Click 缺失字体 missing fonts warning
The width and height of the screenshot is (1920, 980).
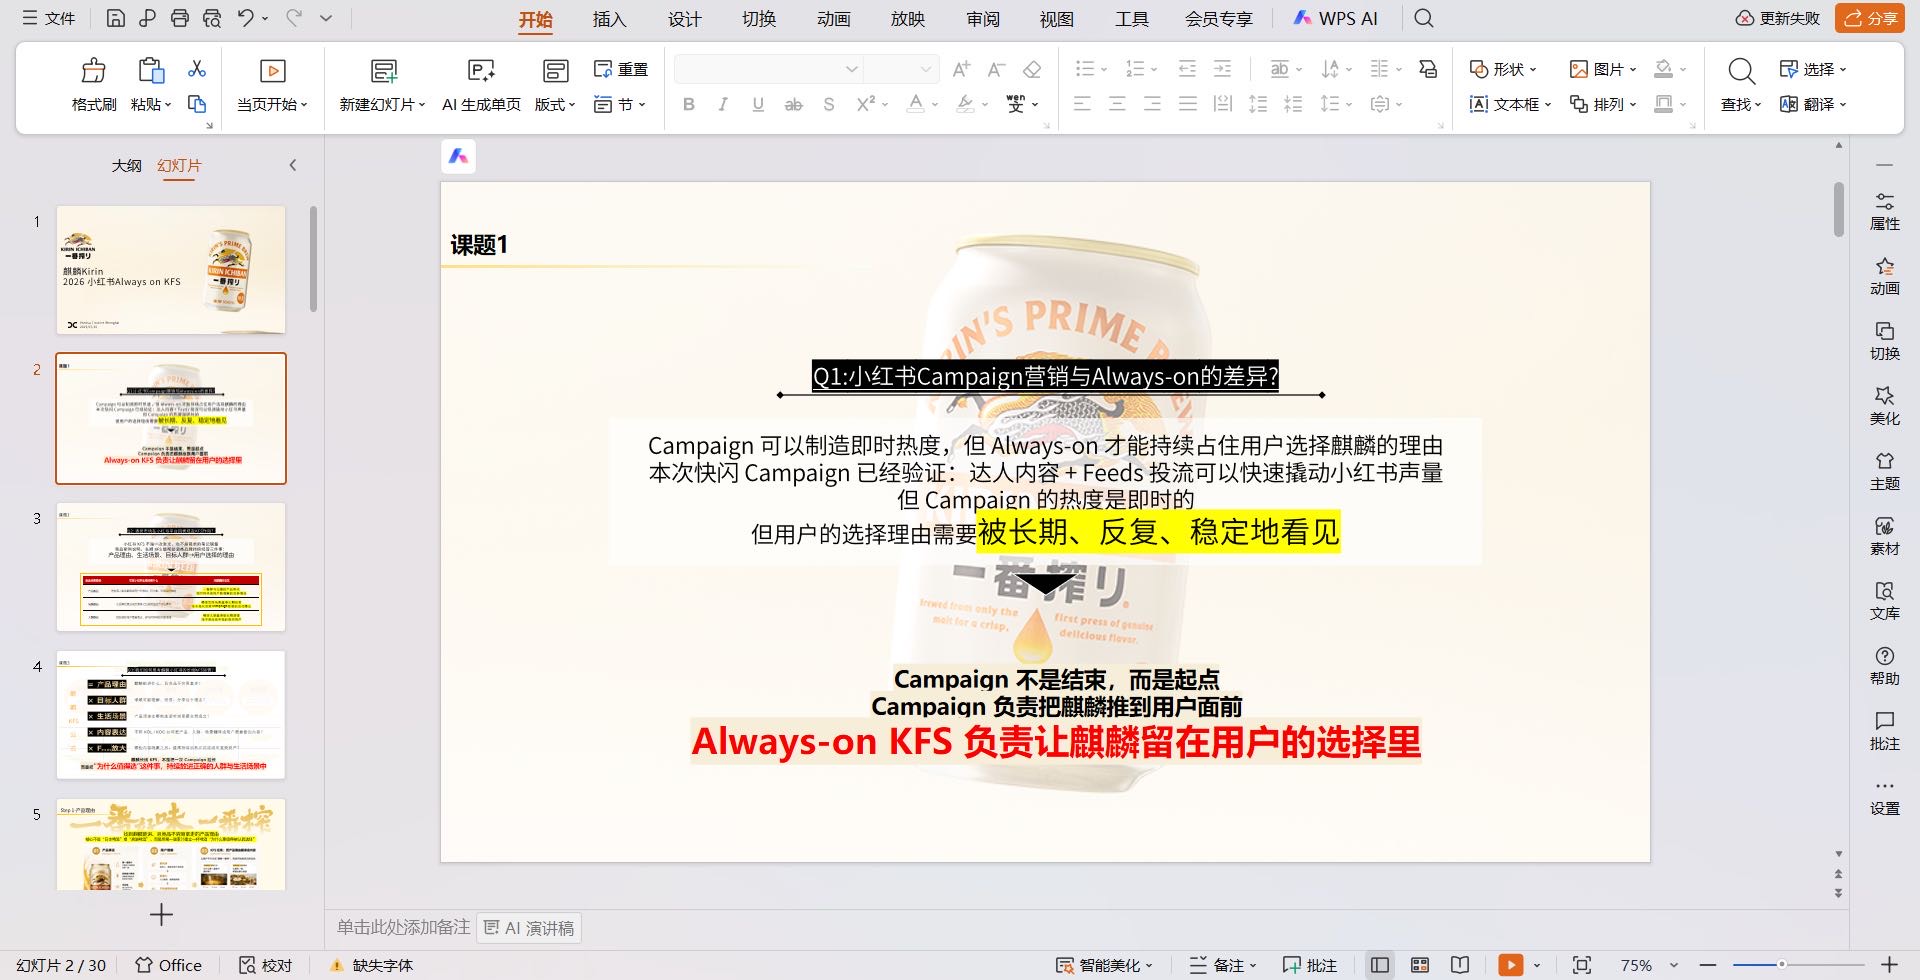point(371,965)
